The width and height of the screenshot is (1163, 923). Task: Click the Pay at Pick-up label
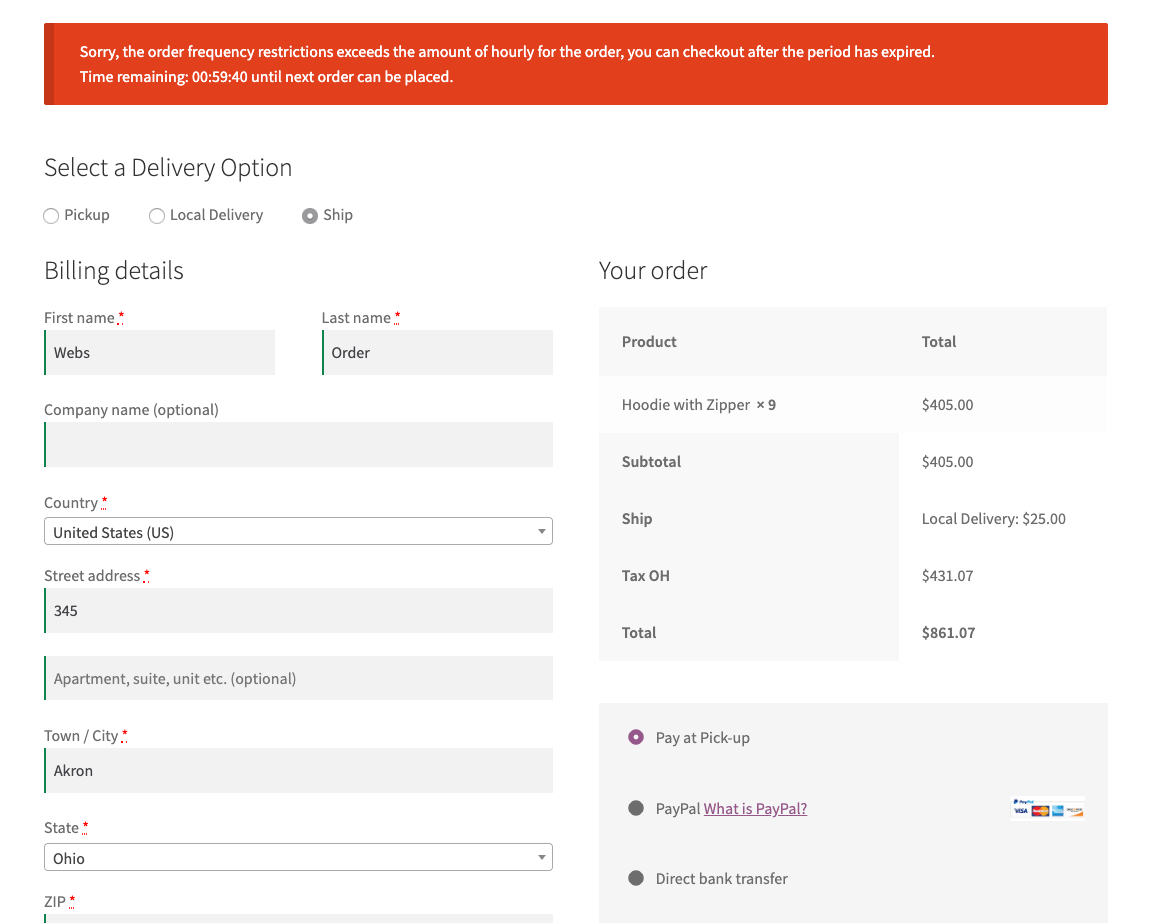coord(702,738)
